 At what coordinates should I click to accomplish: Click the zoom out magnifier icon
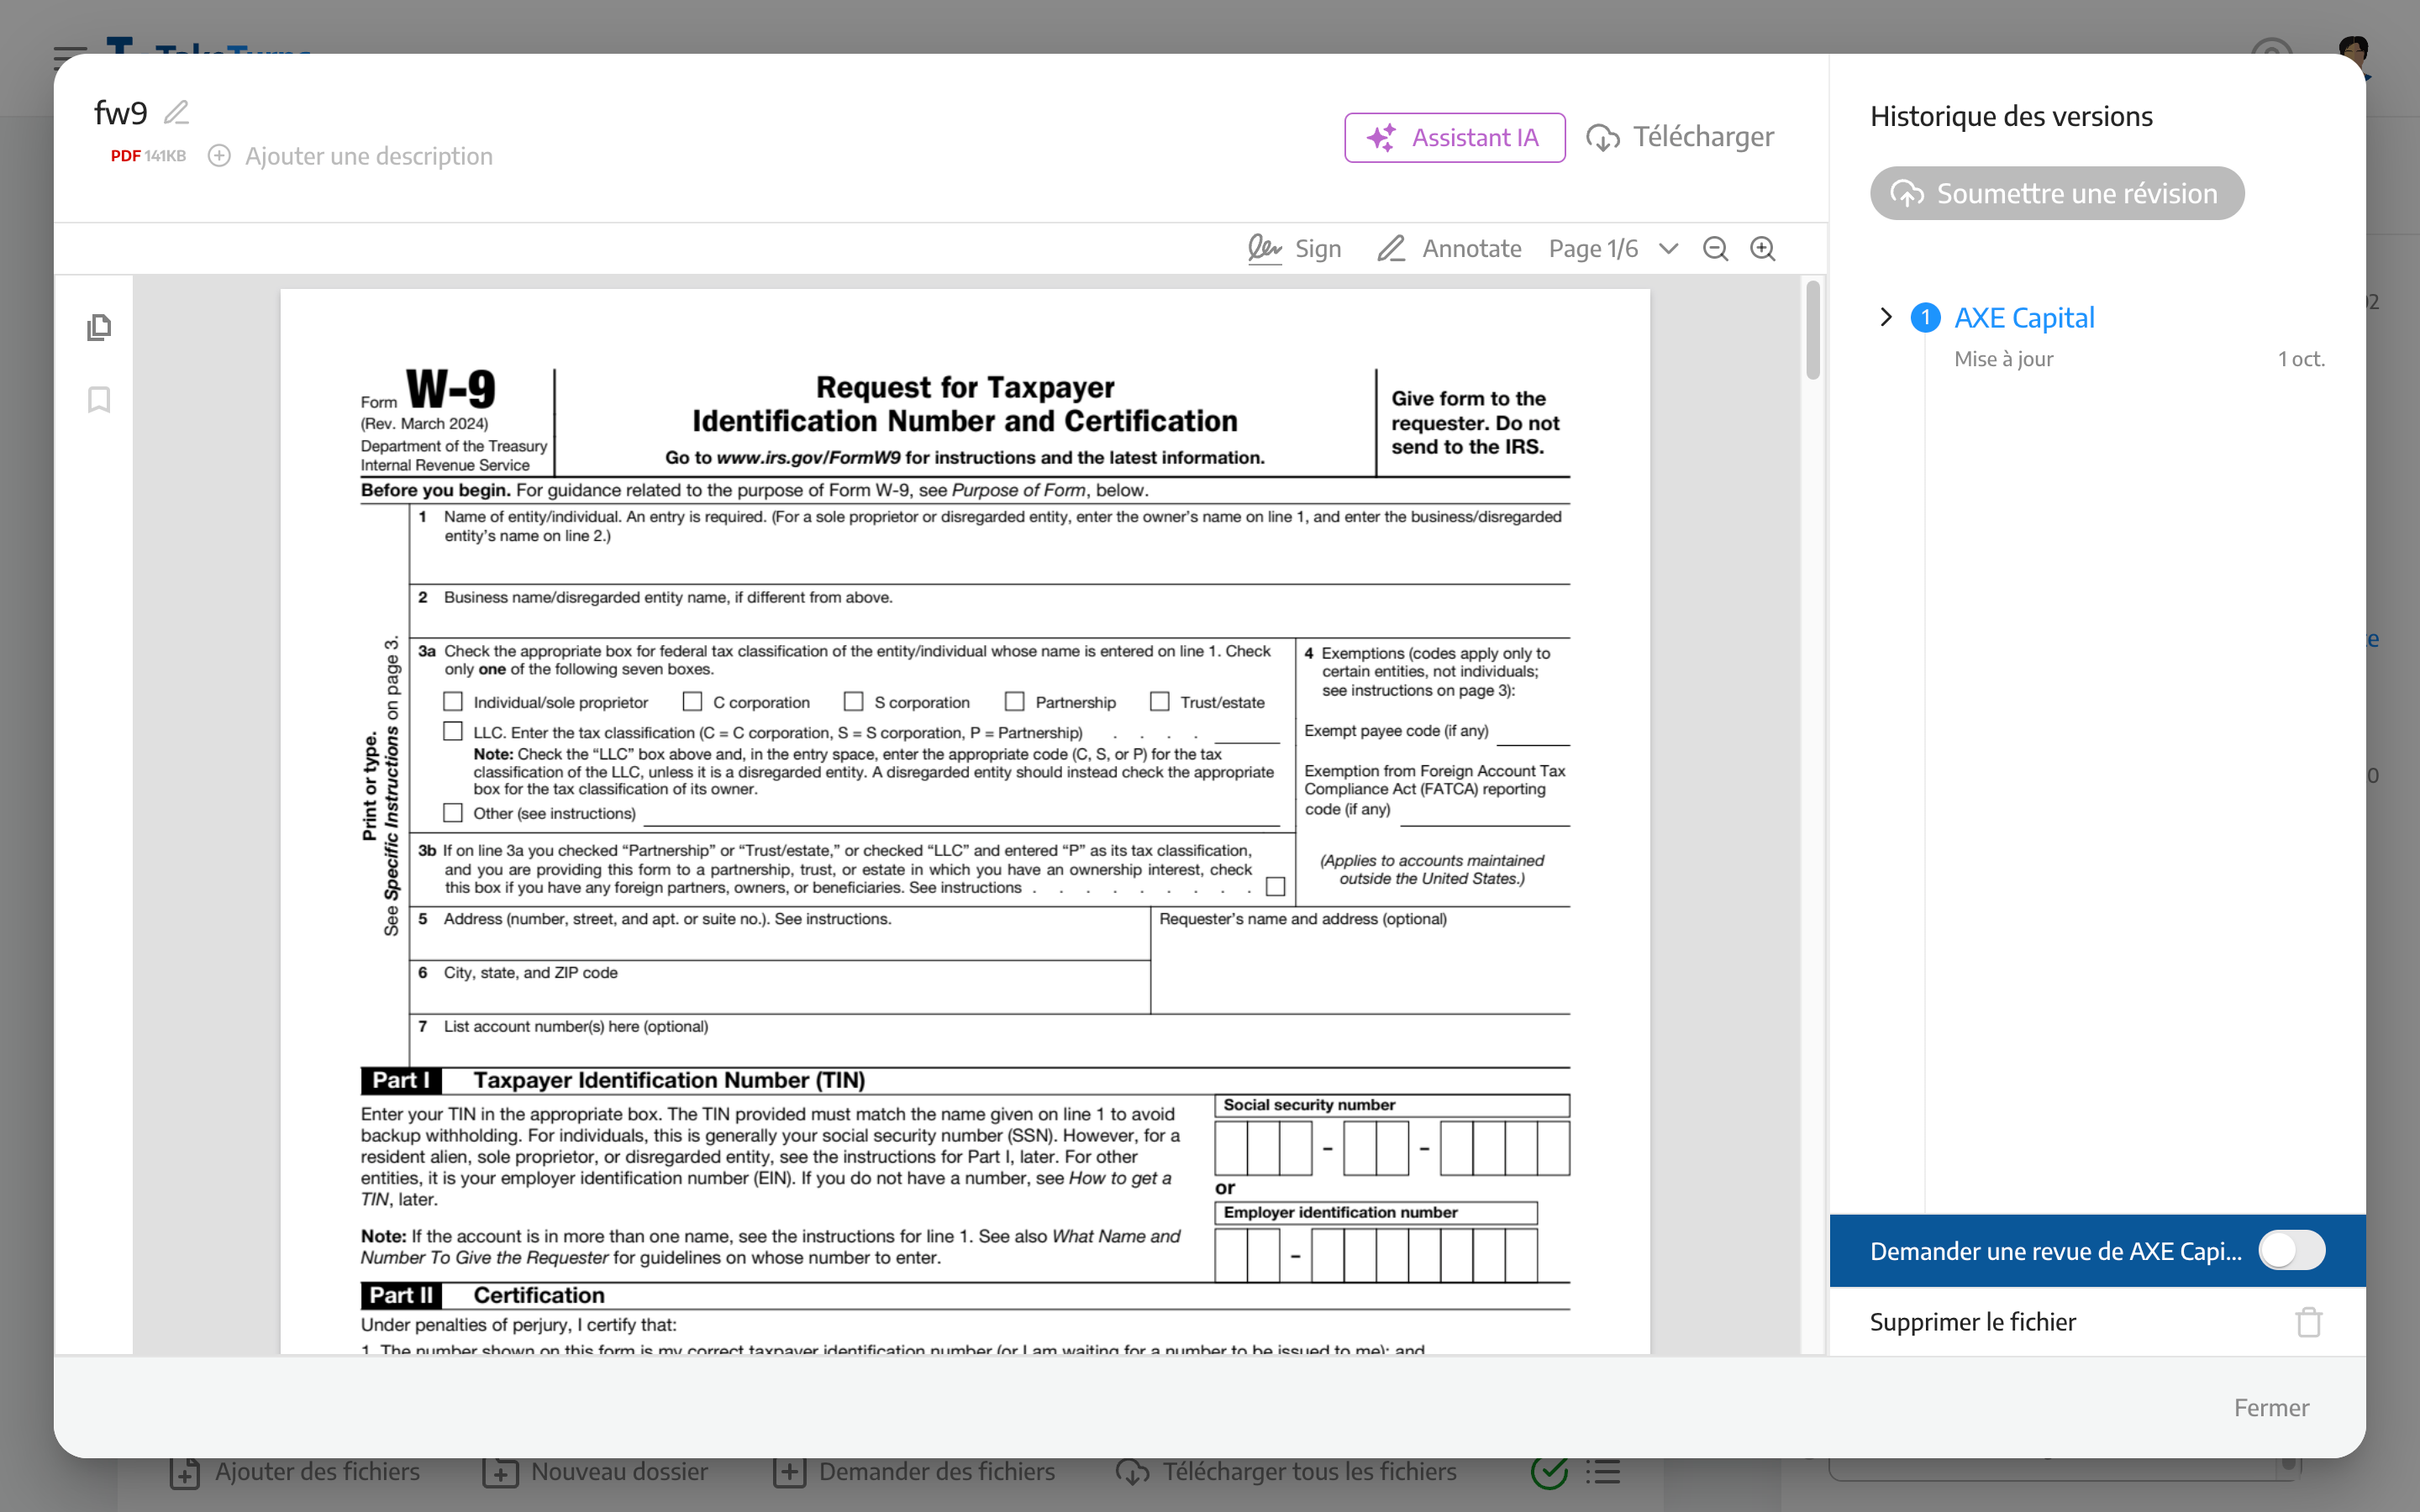point(1716,245)
